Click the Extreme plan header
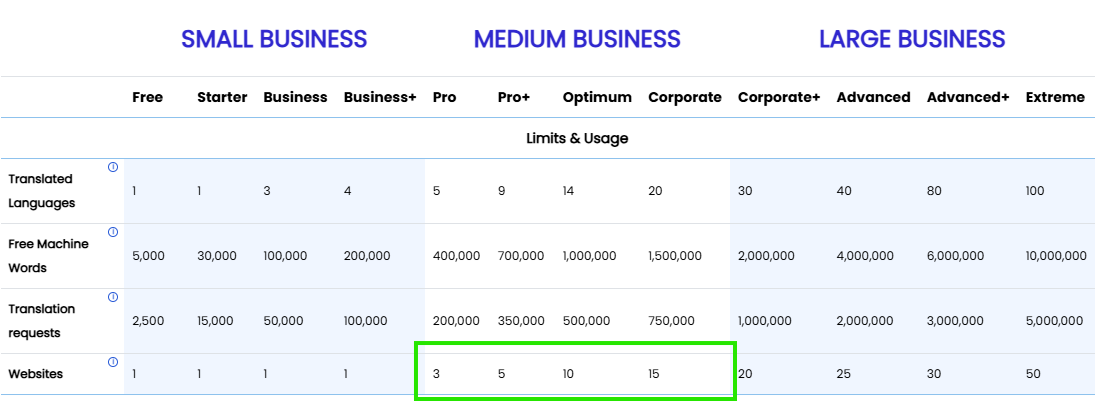The height and width of the screenshot is (407, 1100). tap(1055, 98)
